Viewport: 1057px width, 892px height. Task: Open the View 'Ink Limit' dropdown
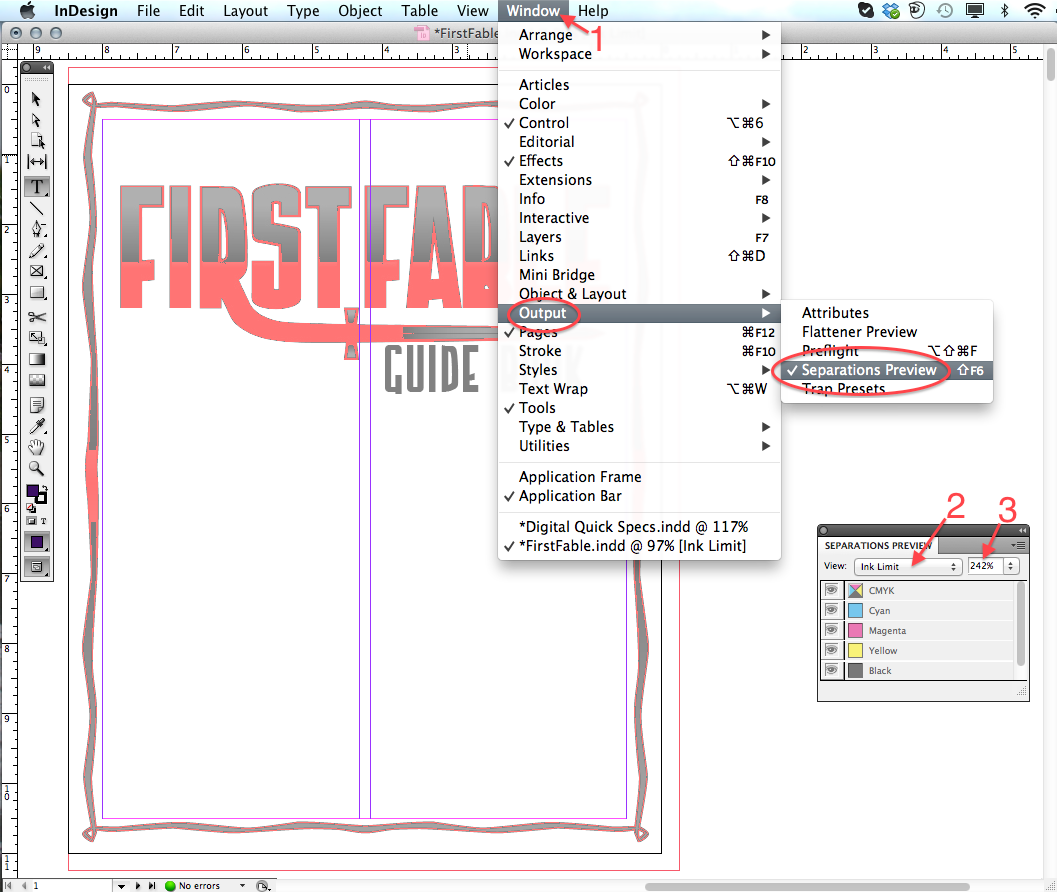pos(909,566)
